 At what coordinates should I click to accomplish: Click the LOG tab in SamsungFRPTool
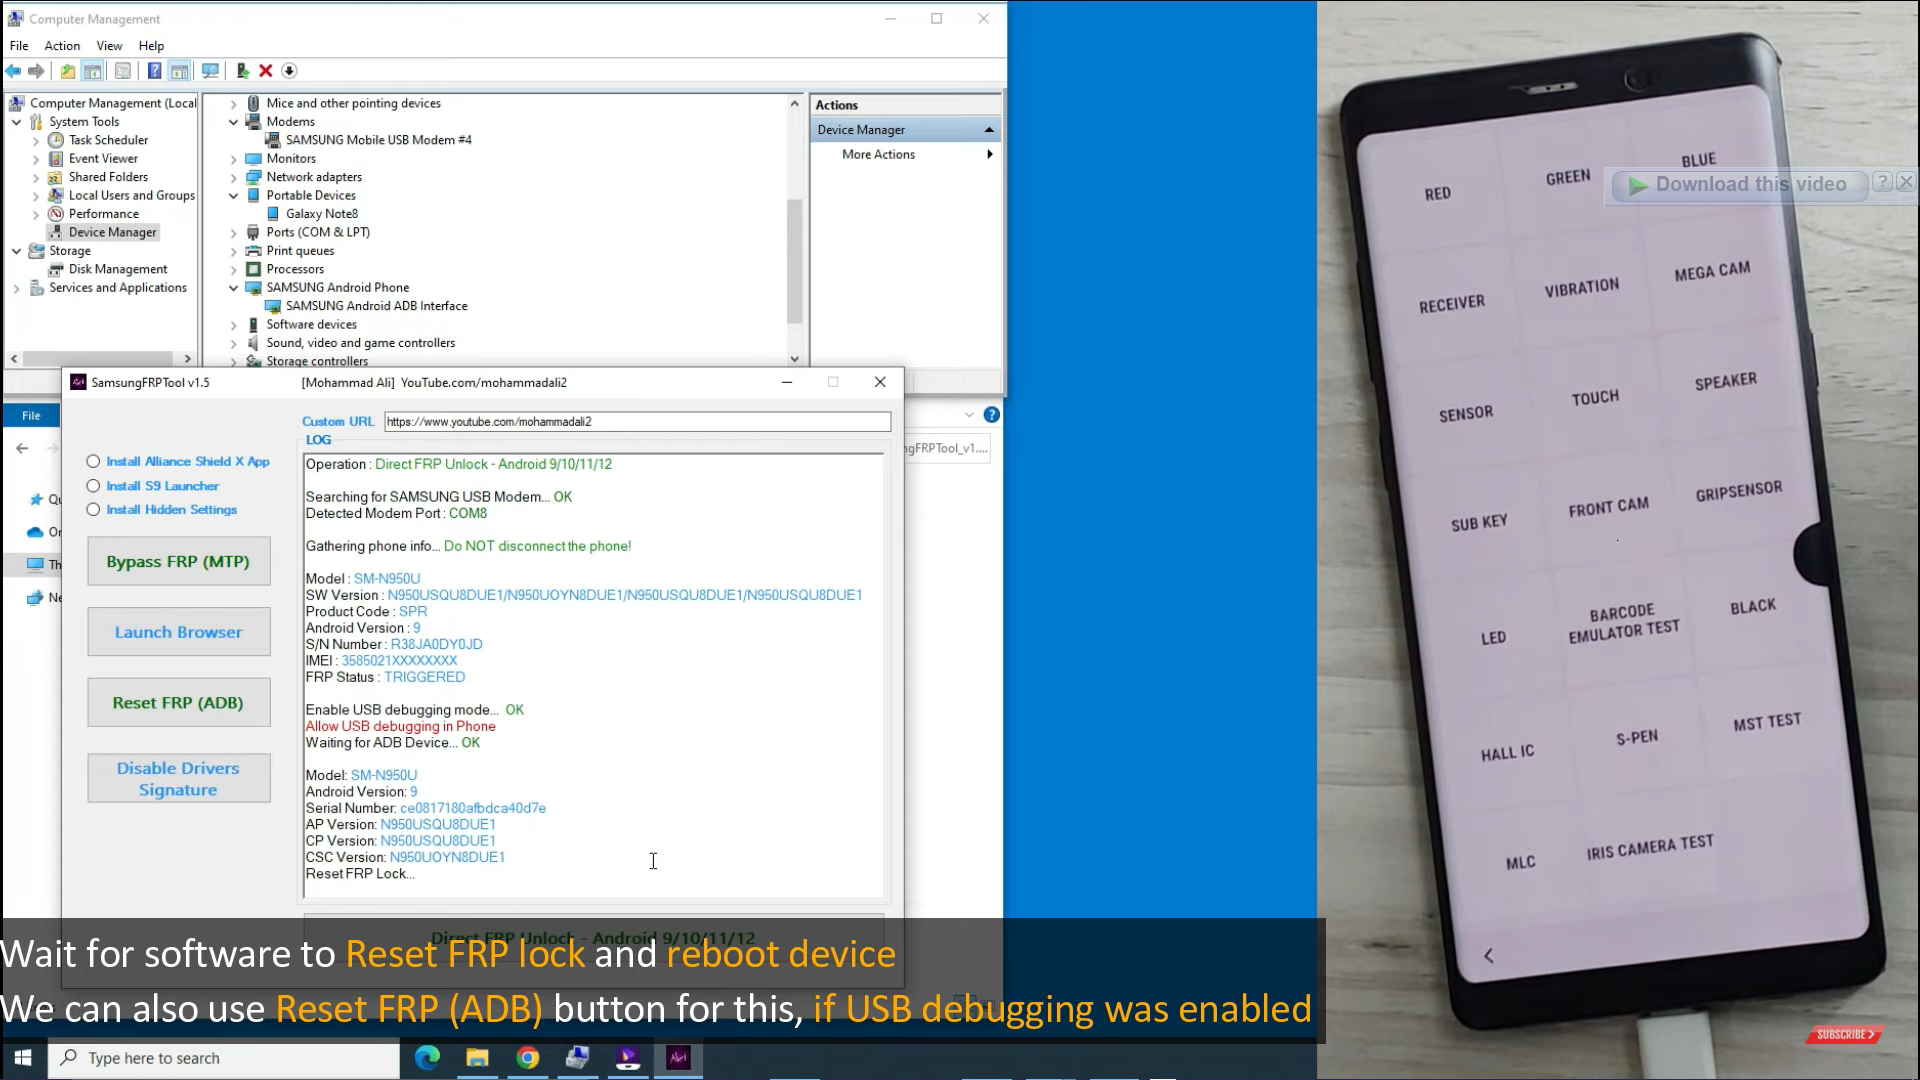tap(318, 439)
